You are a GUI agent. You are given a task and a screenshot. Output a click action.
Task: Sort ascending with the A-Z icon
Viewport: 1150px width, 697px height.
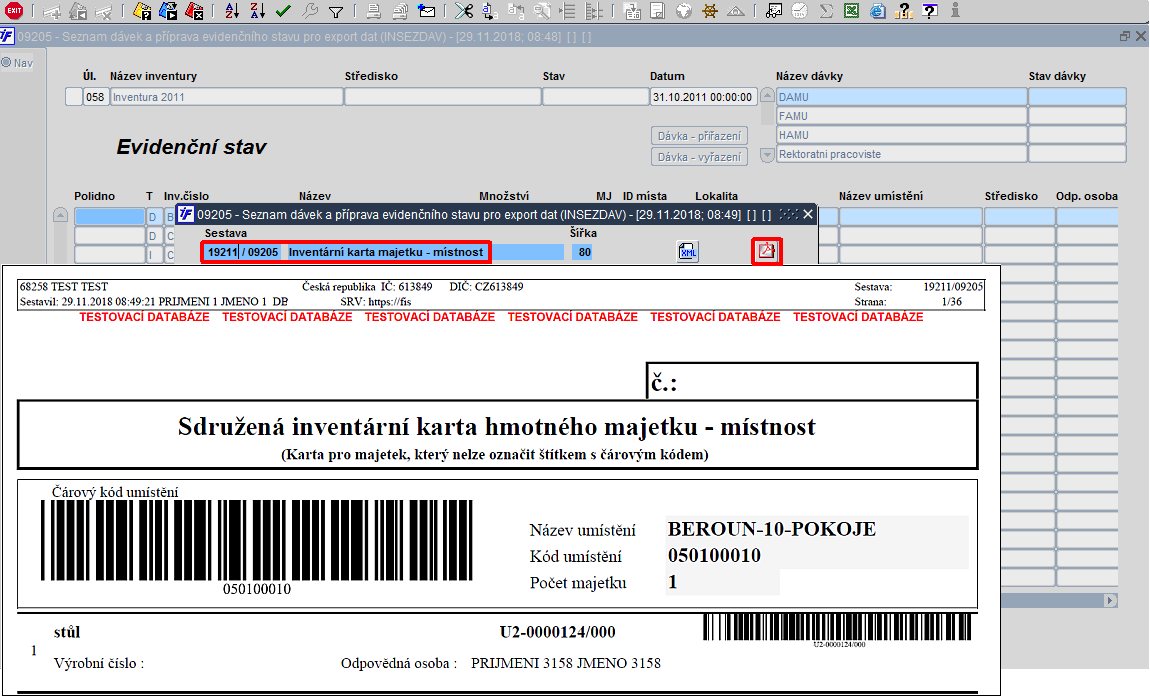232,12
